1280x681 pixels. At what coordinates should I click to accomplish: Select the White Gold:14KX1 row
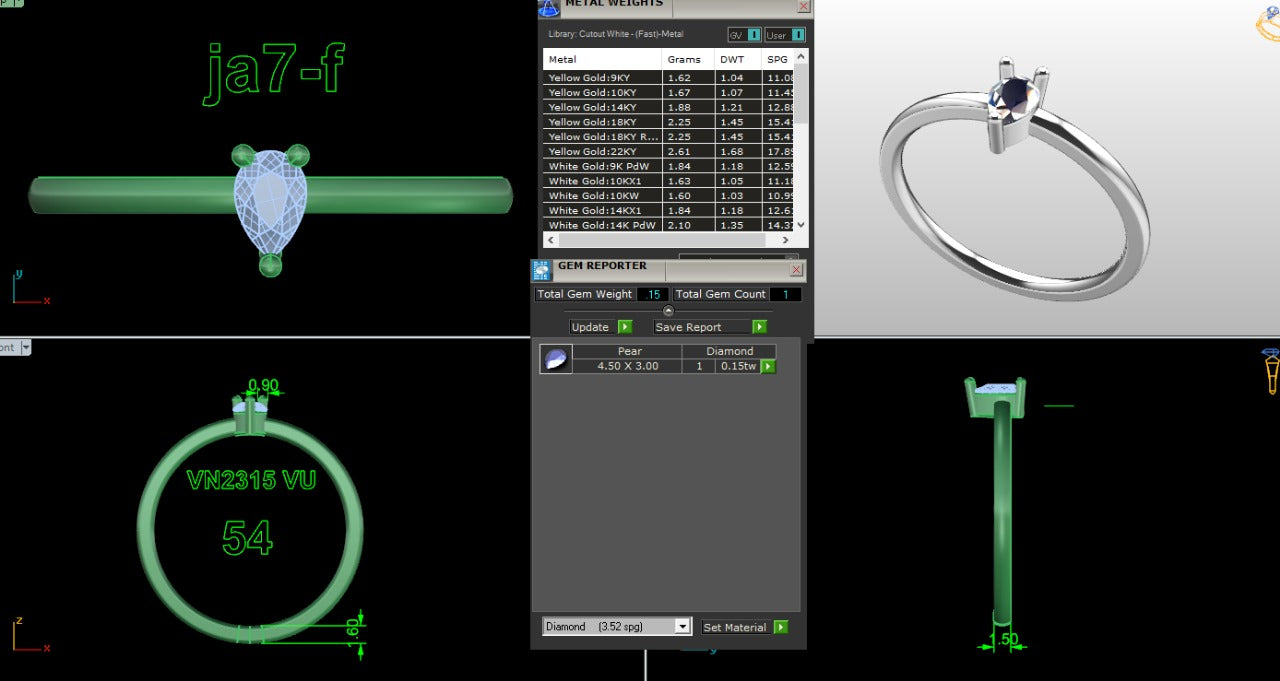[x=668, y=211]
